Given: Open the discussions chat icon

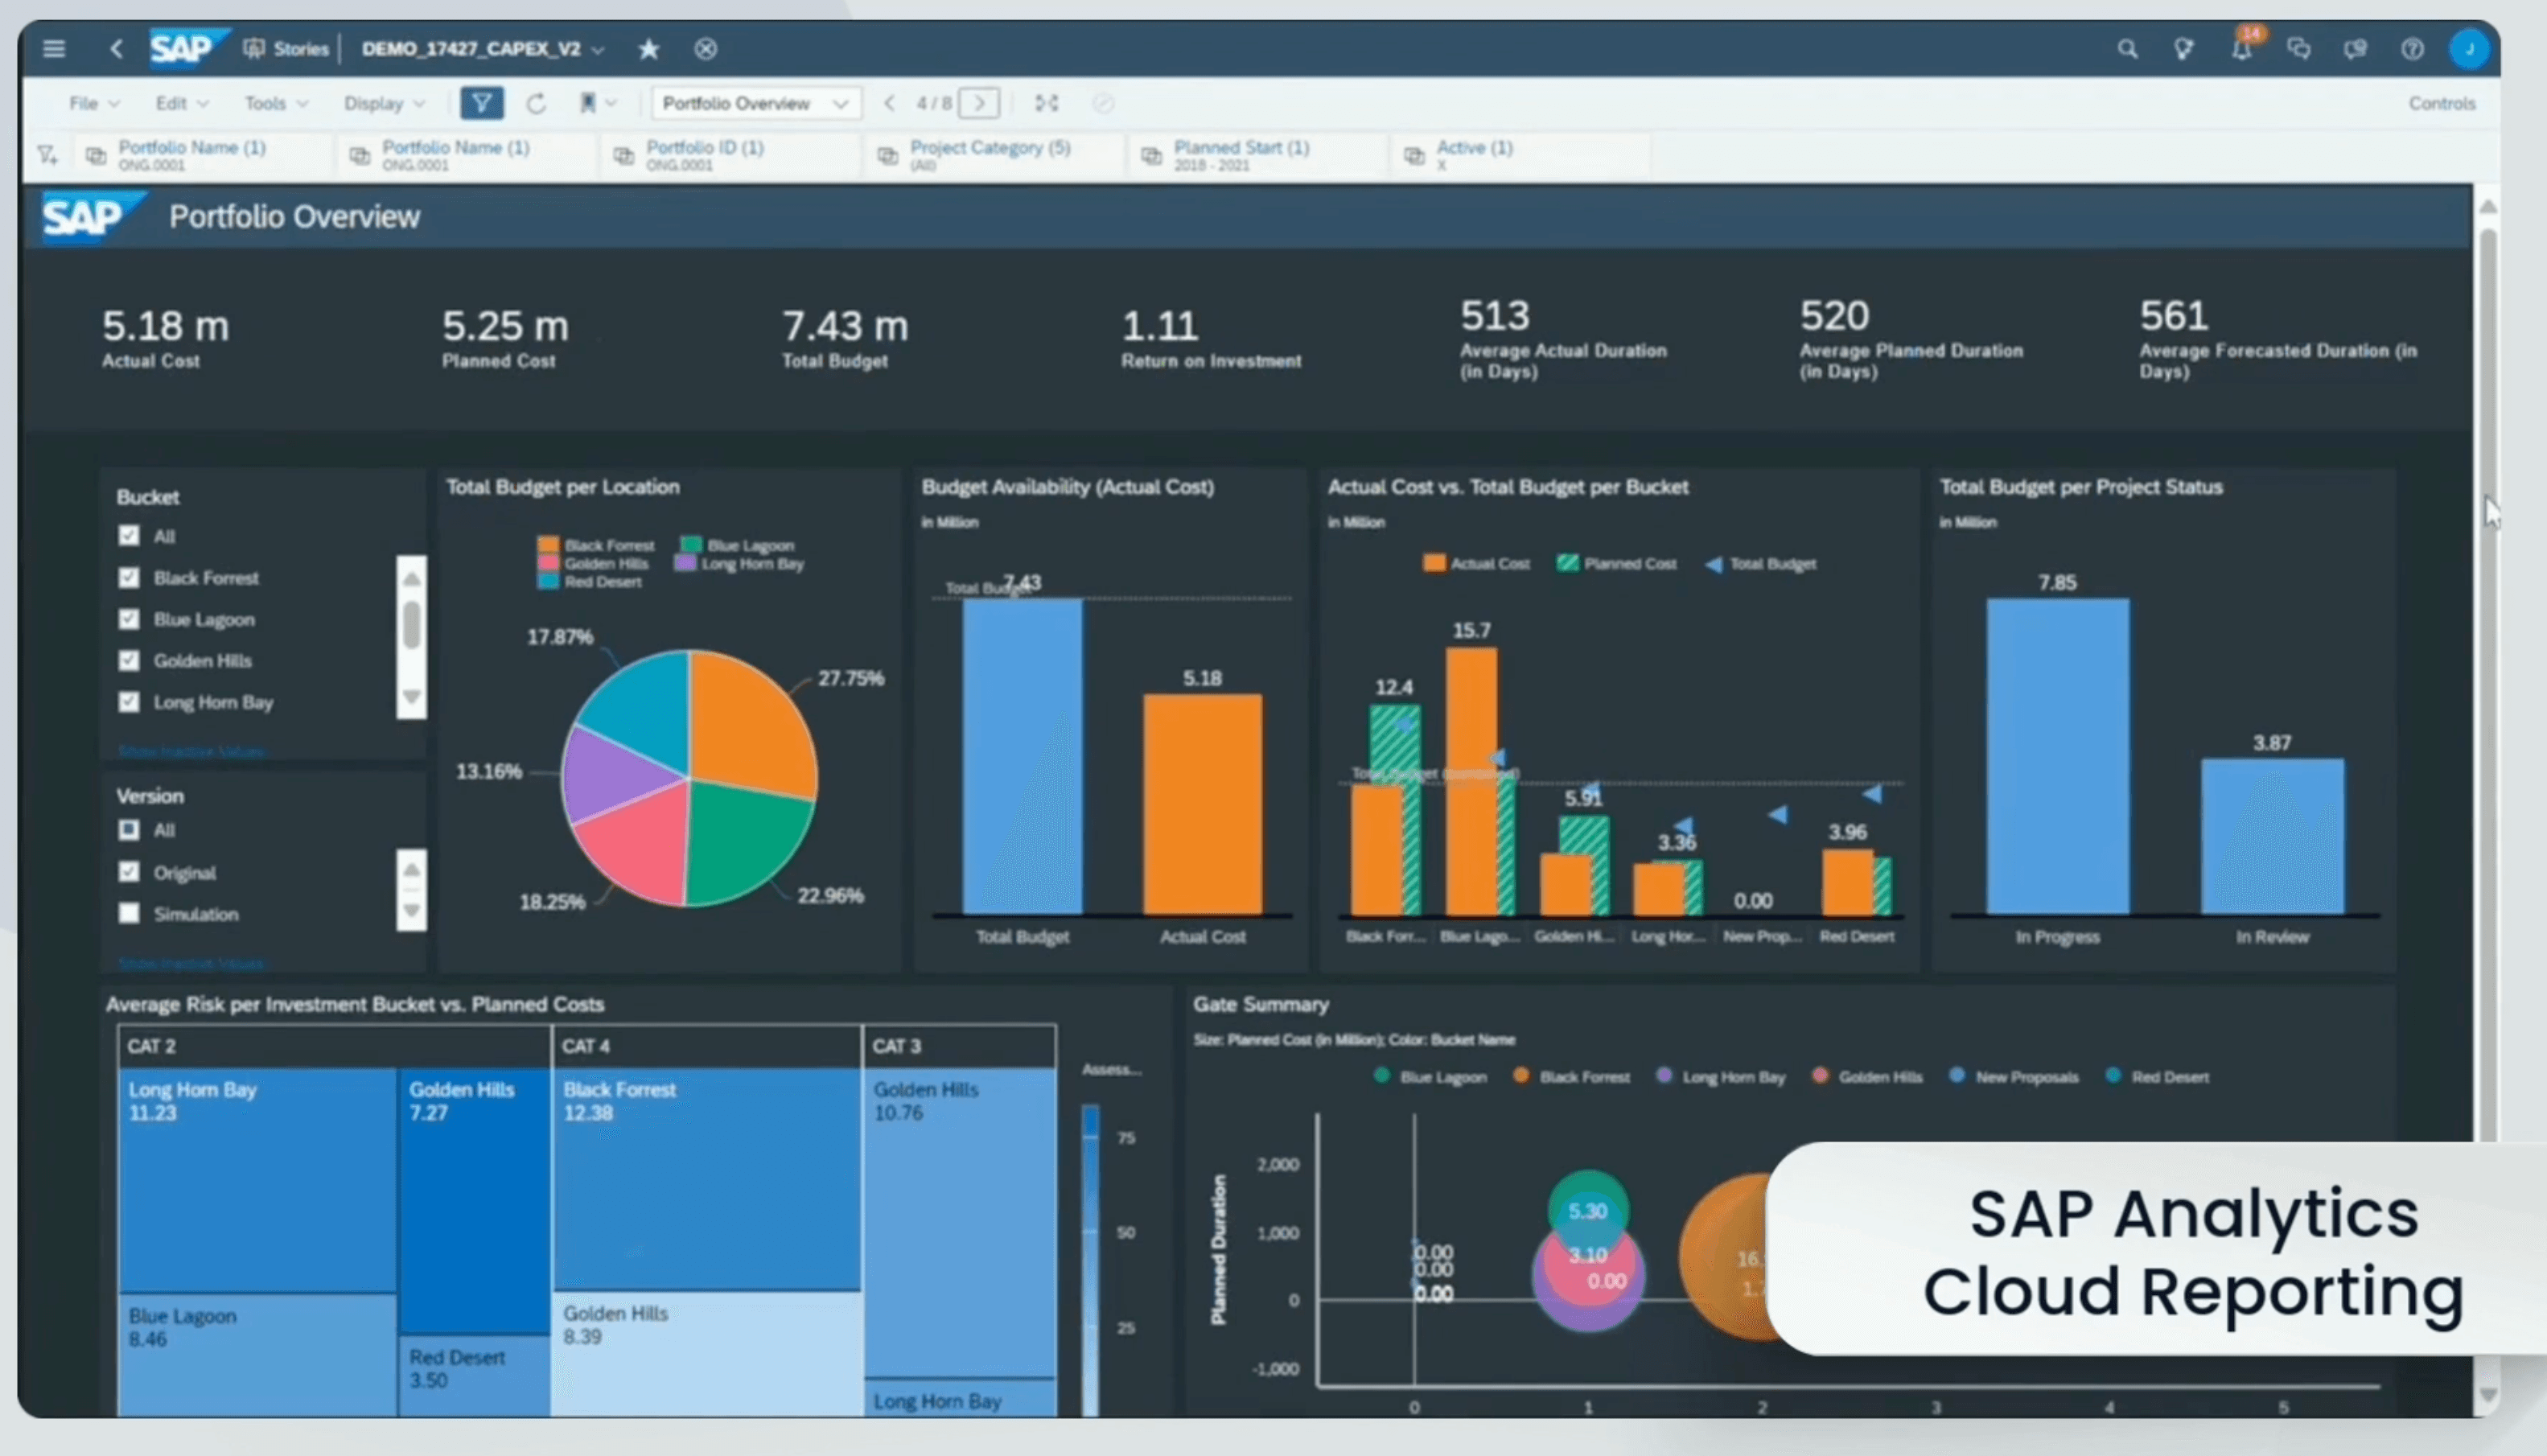Looking at the screenshot, I should pyautogui.click(x=2298, y=48).
